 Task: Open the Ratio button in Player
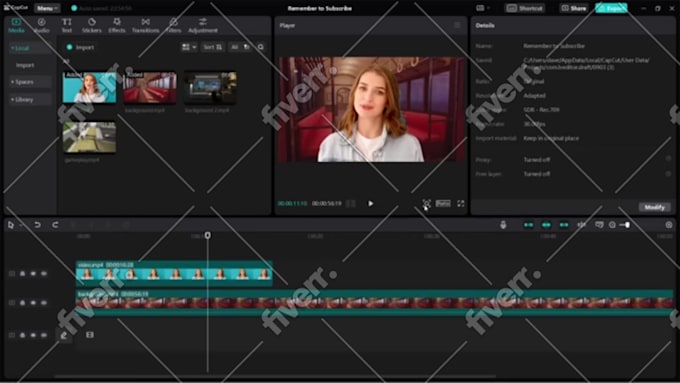[443, 203]
